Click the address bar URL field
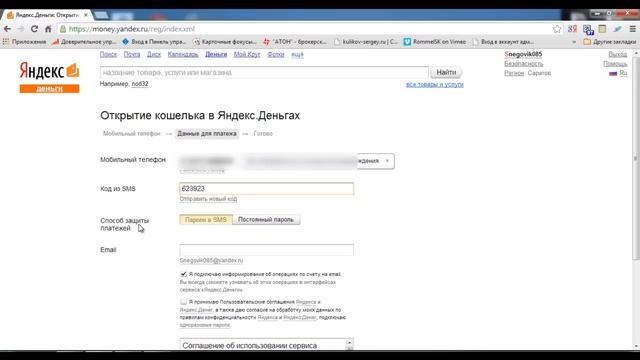This screenshot has width=640, height=360. 304,29
